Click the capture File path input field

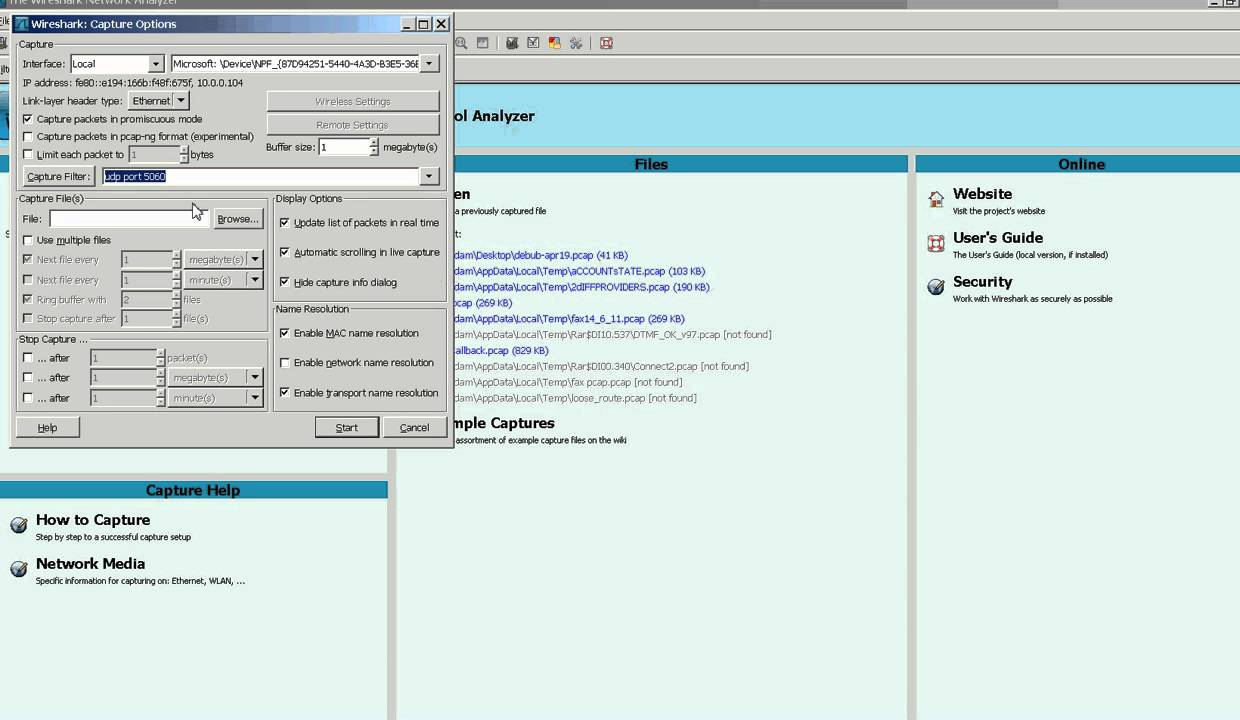tap(129, 219)
